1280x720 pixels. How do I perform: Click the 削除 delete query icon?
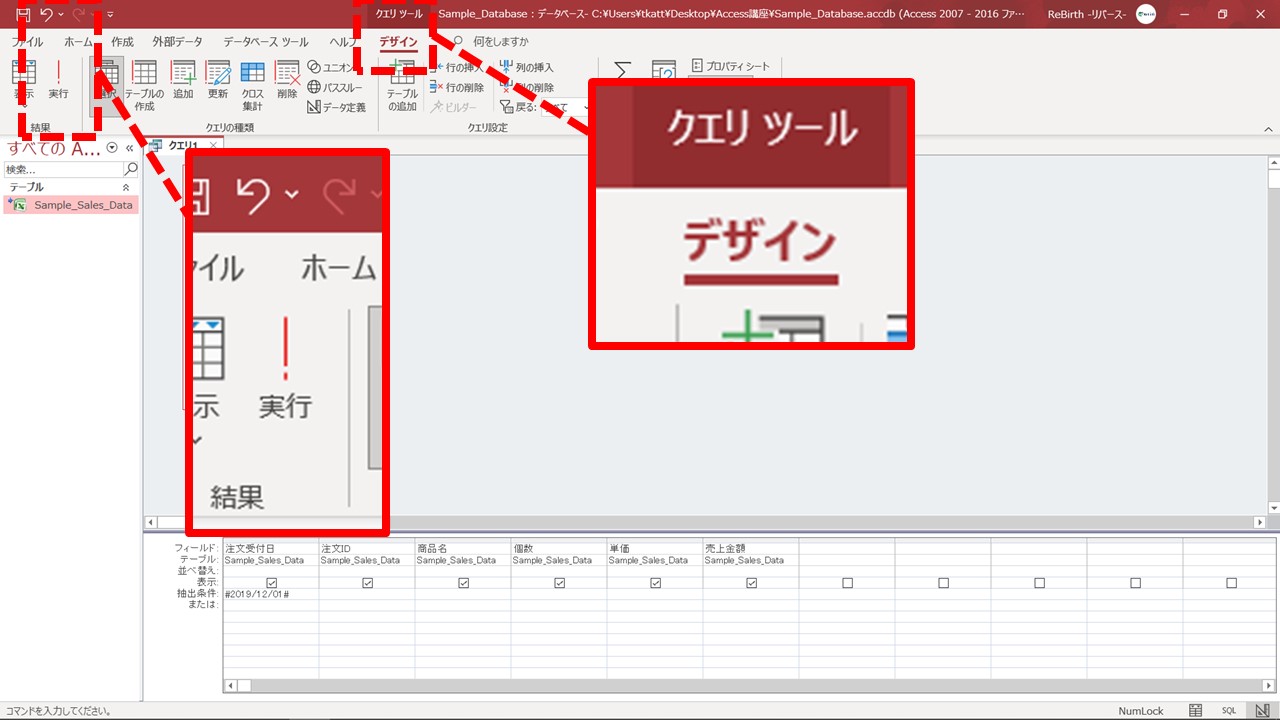click(x=287, y=79)
